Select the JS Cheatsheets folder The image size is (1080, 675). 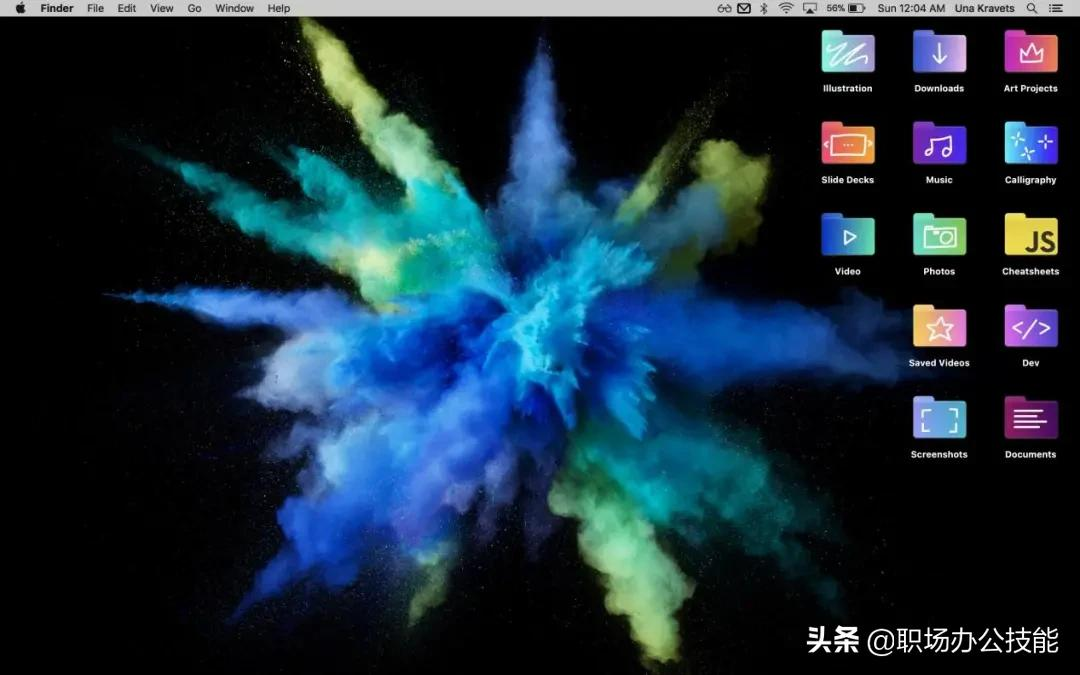pos(1030,235)
